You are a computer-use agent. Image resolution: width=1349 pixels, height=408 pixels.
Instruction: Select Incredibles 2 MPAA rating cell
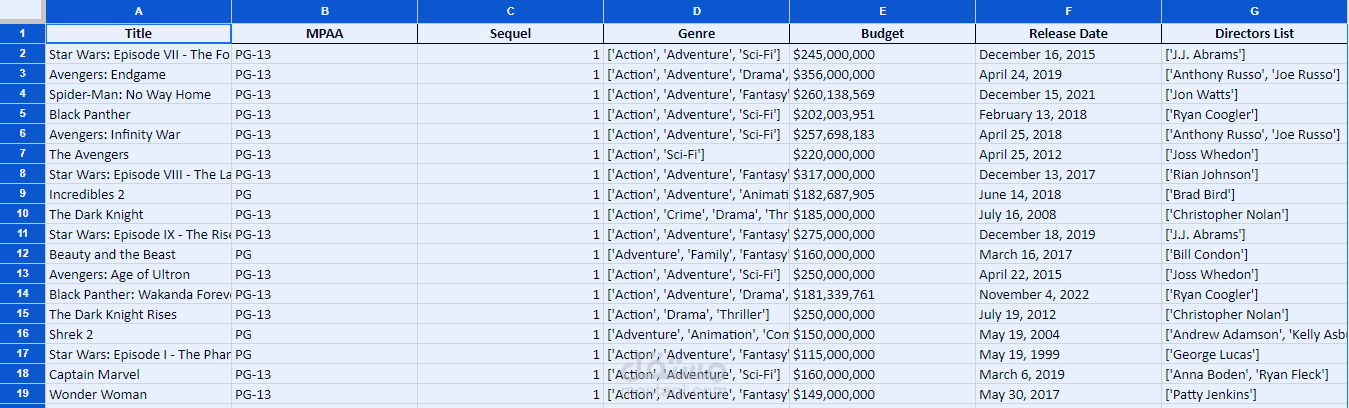(324, 194)
